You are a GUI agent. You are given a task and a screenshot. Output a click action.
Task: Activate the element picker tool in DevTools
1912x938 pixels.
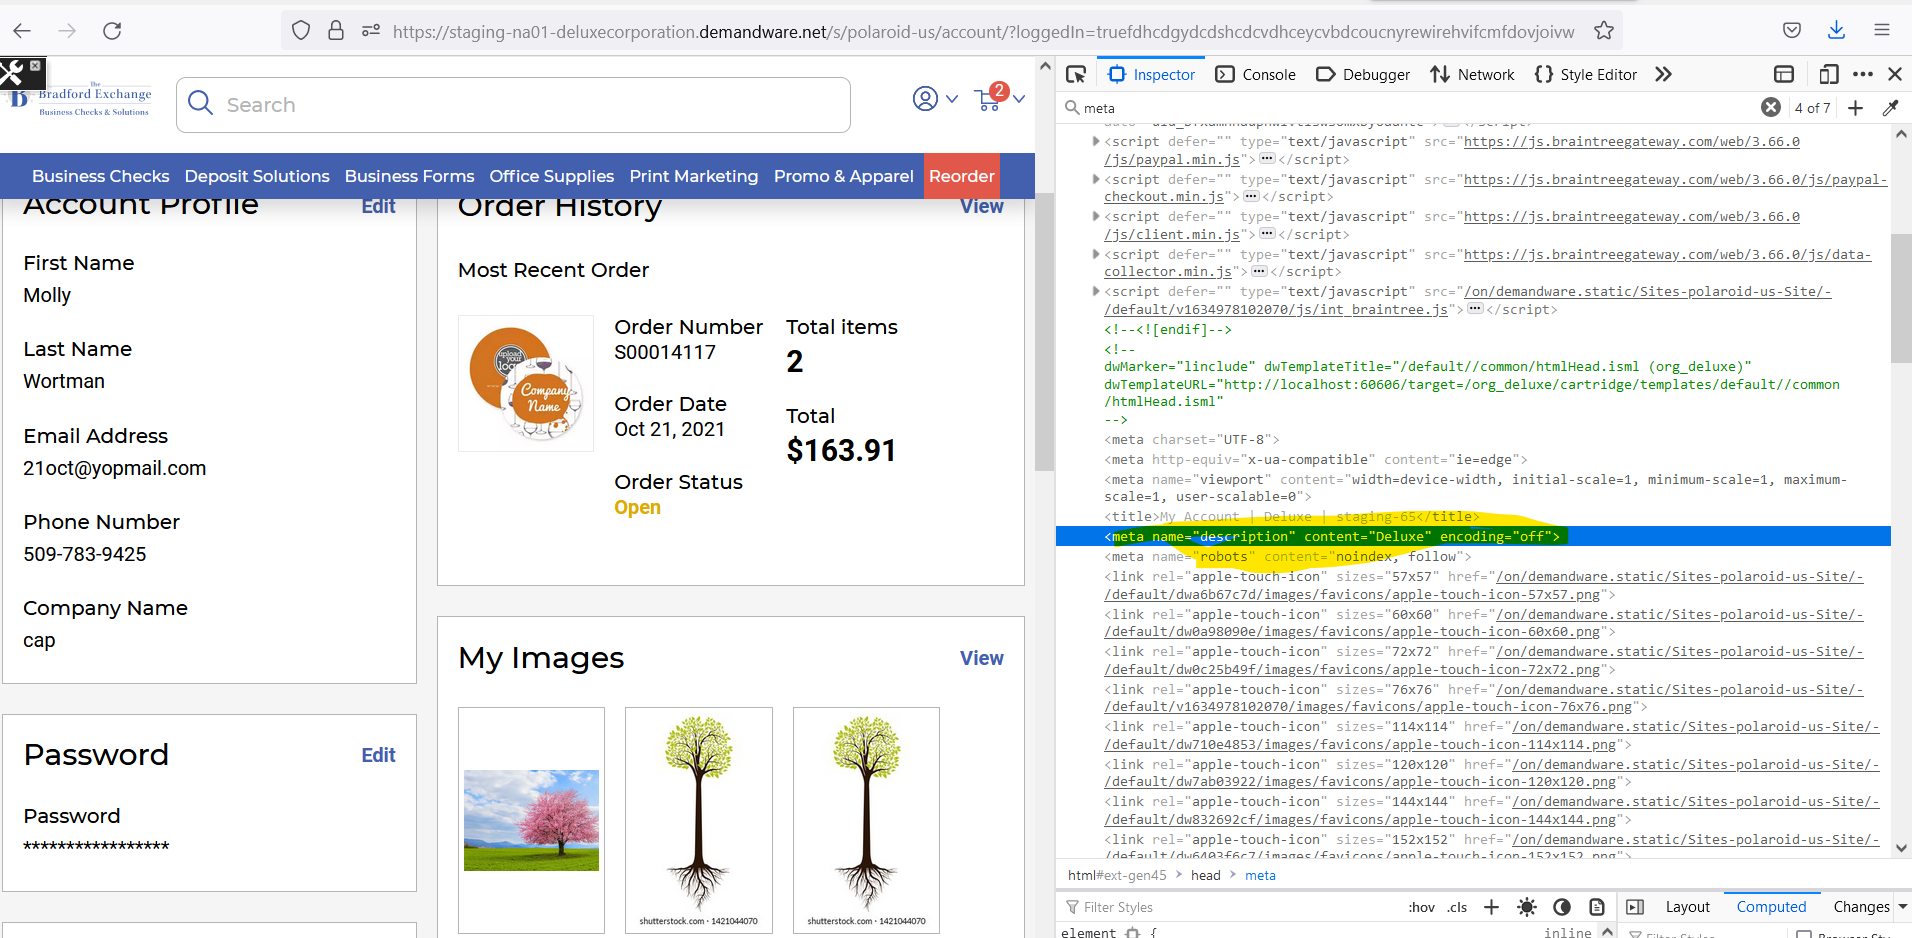1076,74
